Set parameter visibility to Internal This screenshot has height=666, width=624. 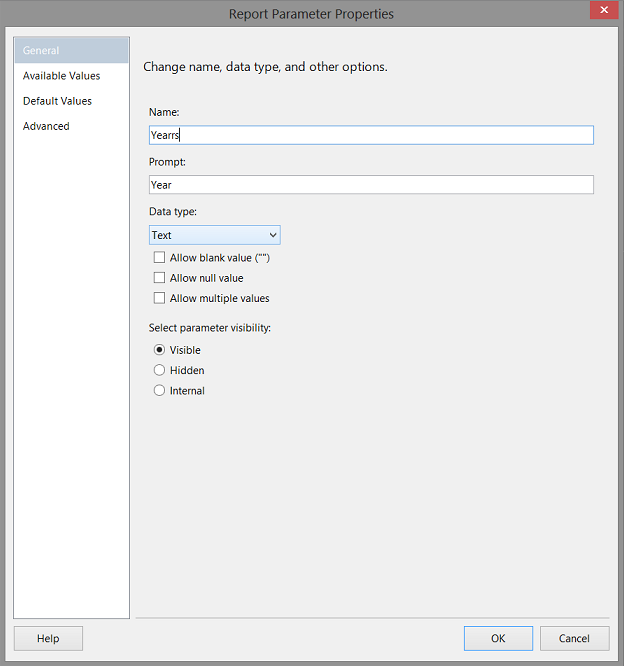click(x=159, y=391)
